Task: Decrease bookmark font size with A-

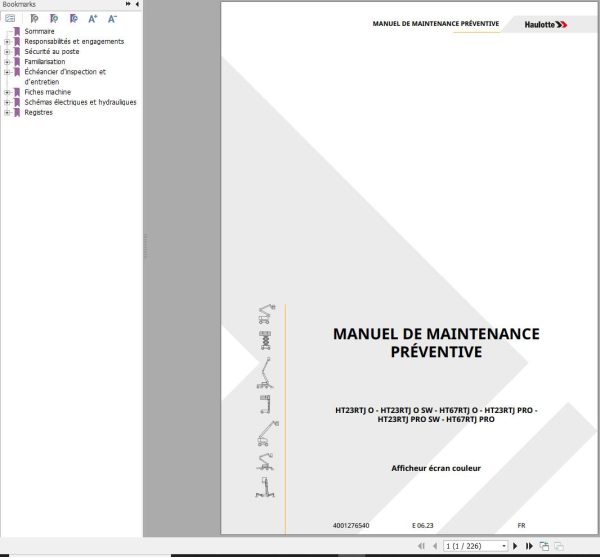Action: (112, 18)
